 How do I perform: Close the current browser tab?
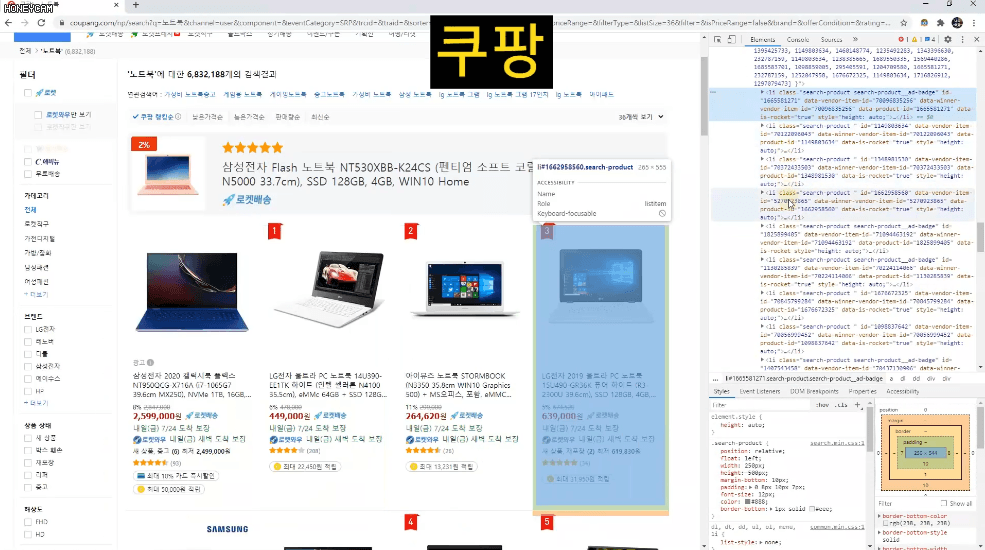116,5
